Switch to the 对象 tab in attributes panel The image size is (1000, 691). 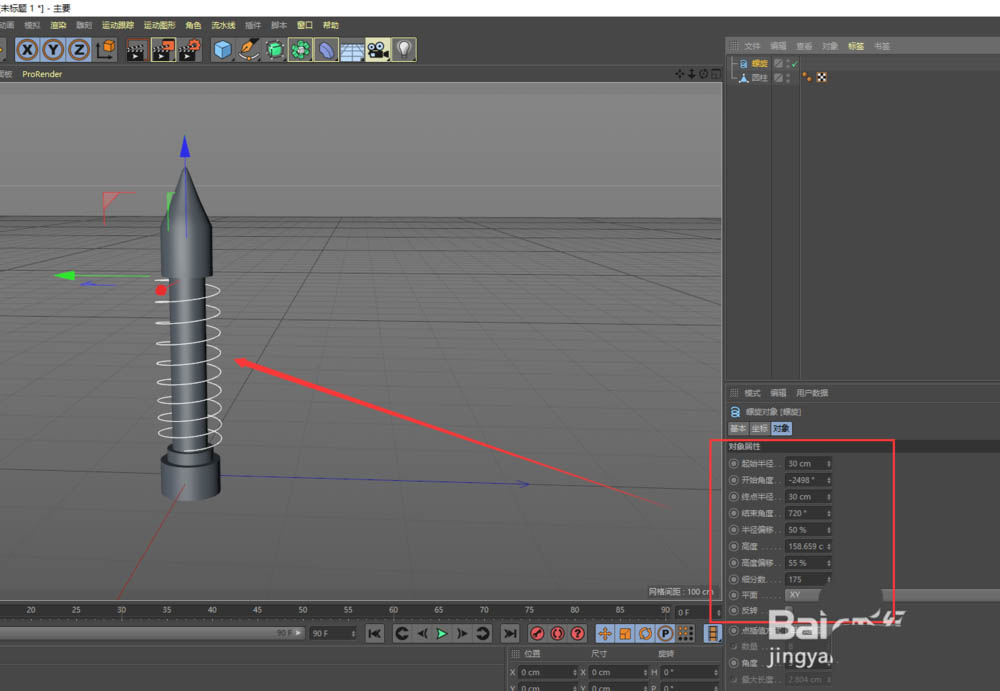click(781, 428)
